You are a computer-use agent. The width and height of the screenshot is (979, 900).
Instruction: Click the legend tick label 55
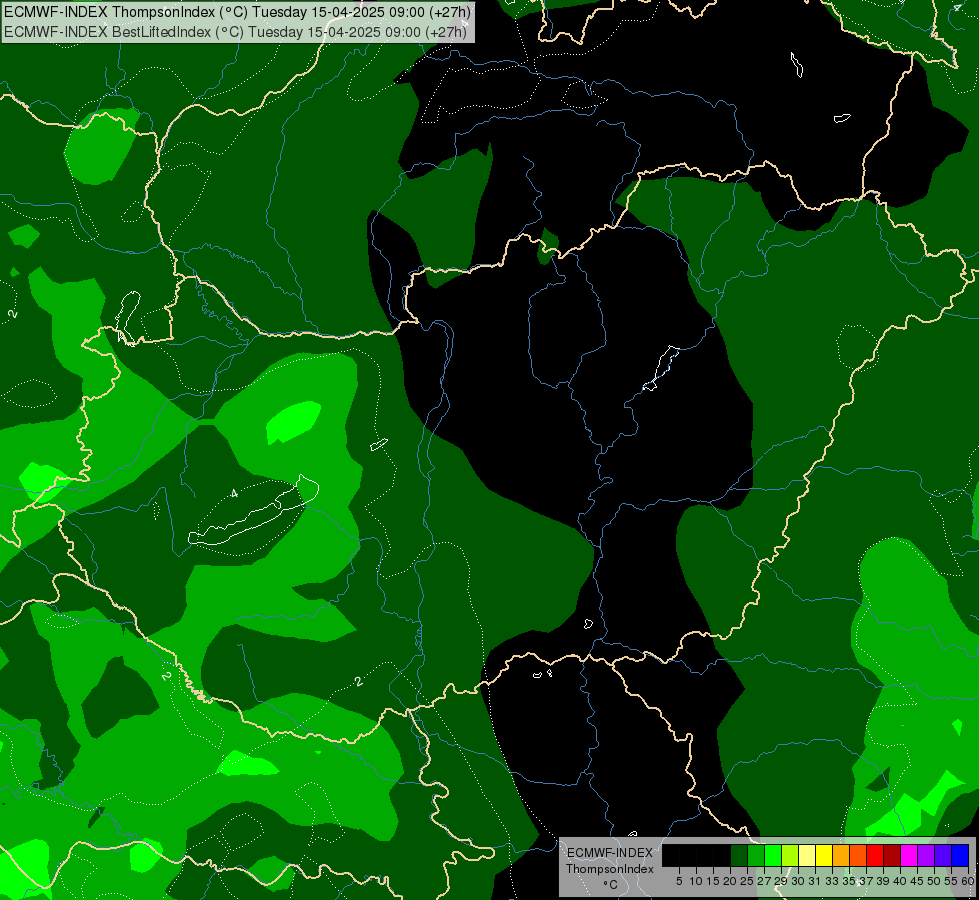point(951,881)
